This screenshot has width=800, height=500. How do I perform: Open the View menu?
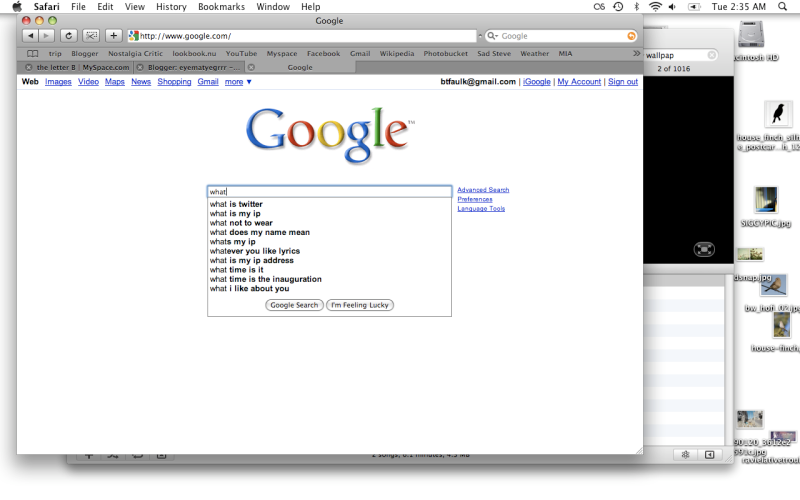point(135,7)
